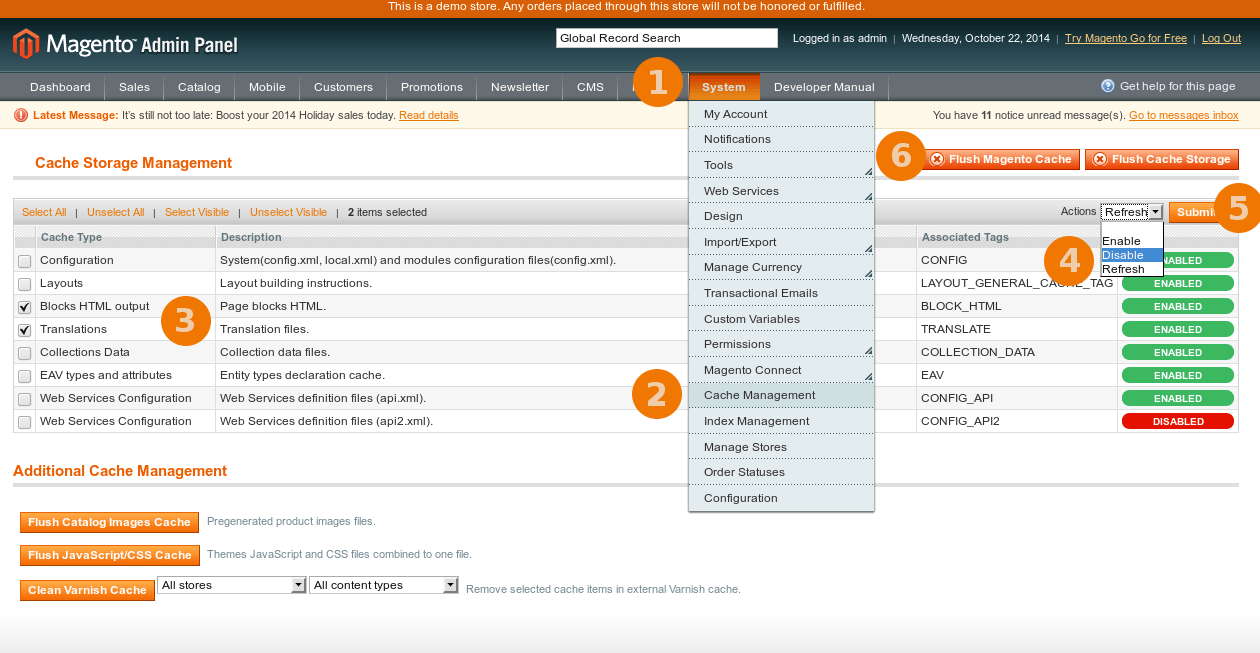The width and height of the screenshot is (1260, 653).
Task: Open the Sales menu
Action: [134, 87]
